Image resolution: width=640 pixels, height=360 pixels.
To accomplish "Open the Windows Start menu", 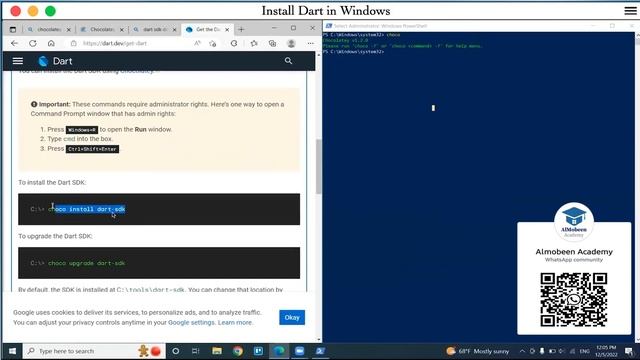I will (12, 351).
